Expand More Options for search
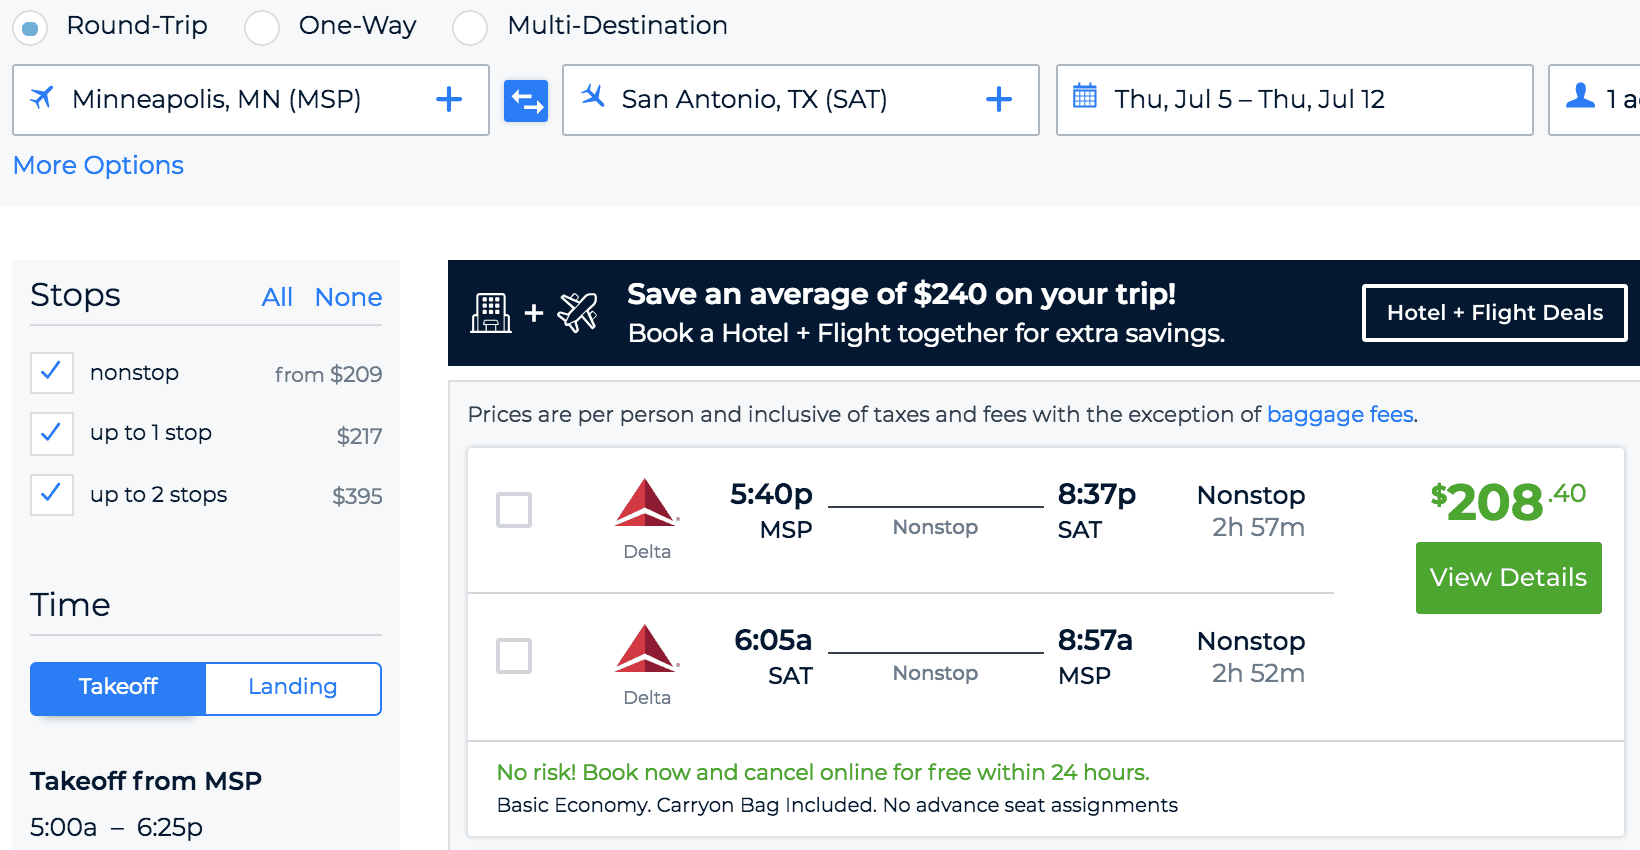The image size is (1640, 850). tap(98, 165)
